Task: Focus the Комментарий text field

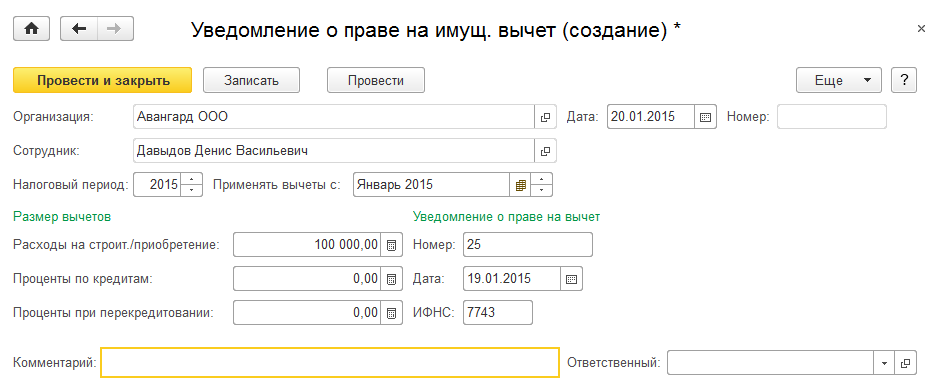Action: click(x=330, y=362)
